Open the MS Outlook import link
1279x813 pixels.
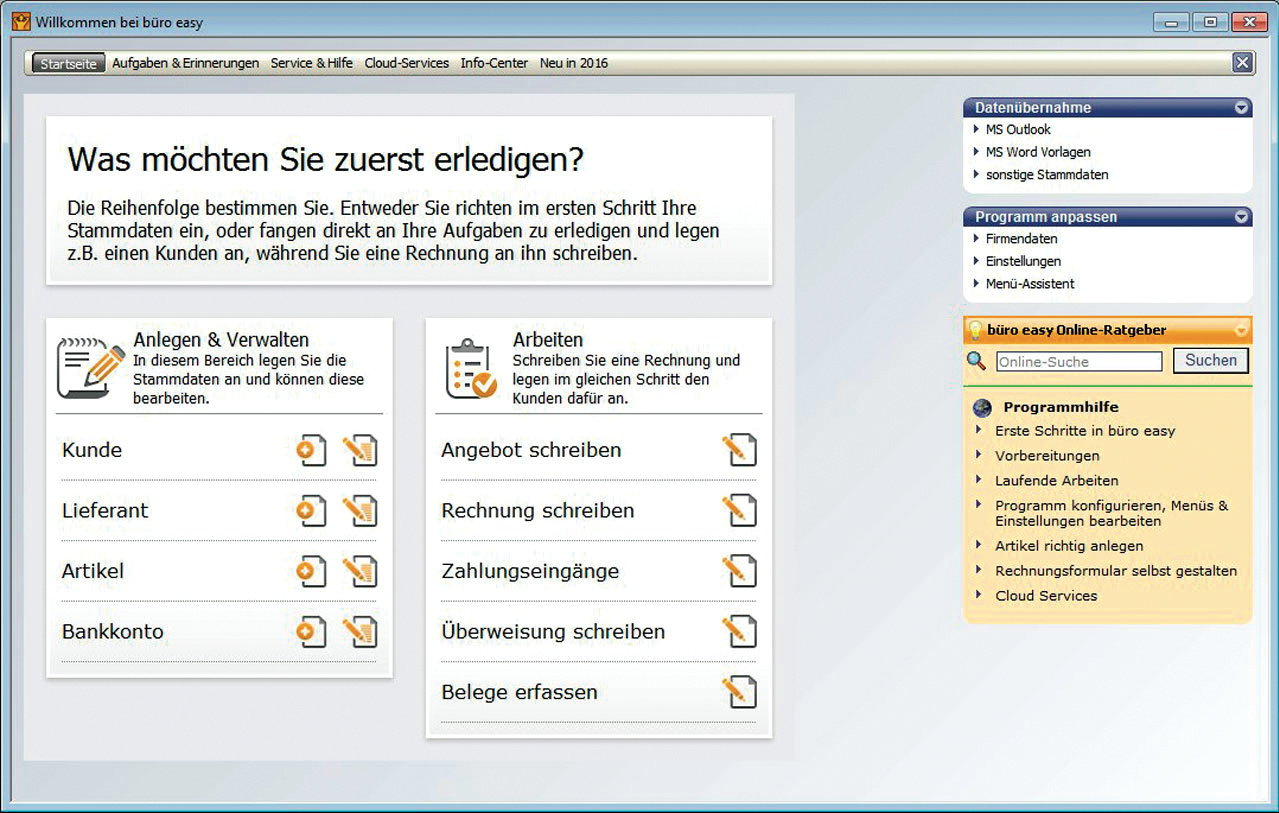(1018, 130)
